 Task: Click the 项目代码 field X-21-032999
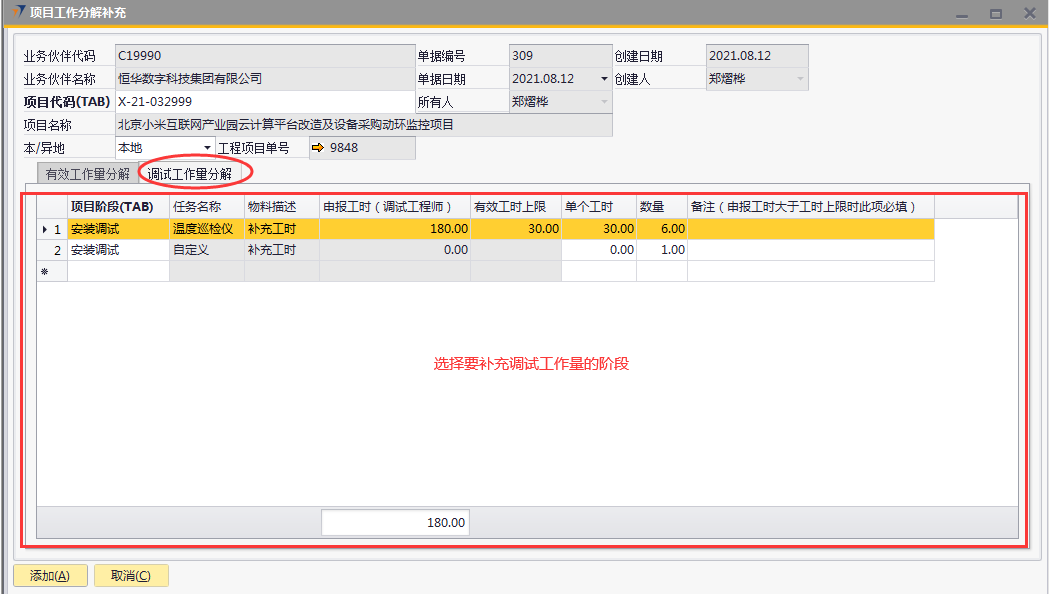click(x=264, y=102)
